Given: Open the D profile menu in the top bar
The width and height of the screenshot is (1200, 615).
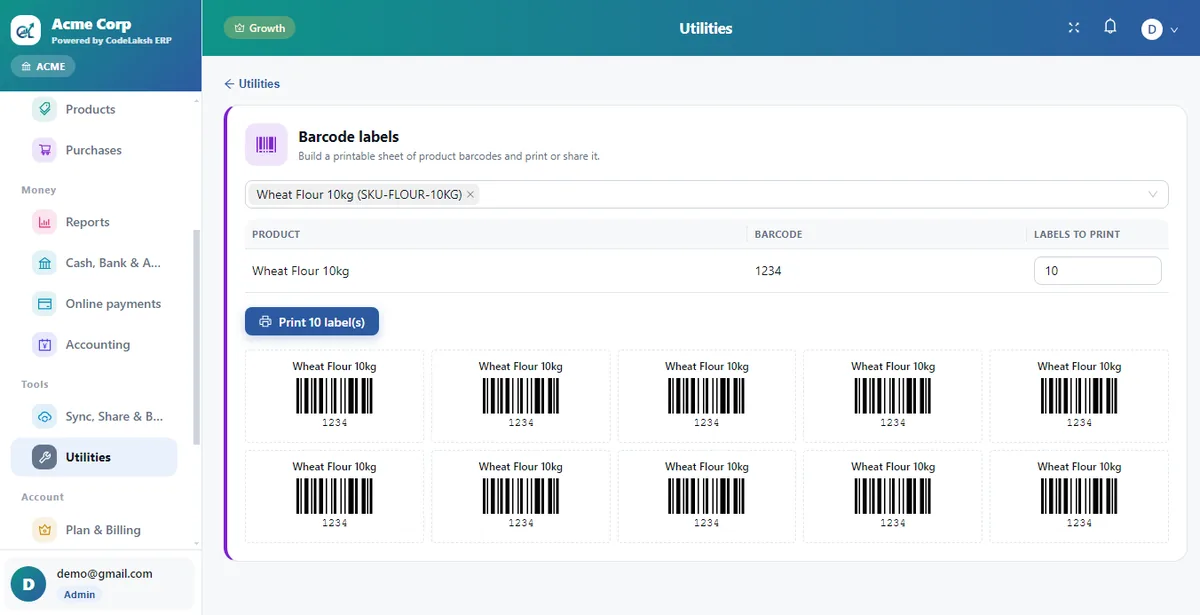Looking at the screenshot, I should coord(1160,28).
